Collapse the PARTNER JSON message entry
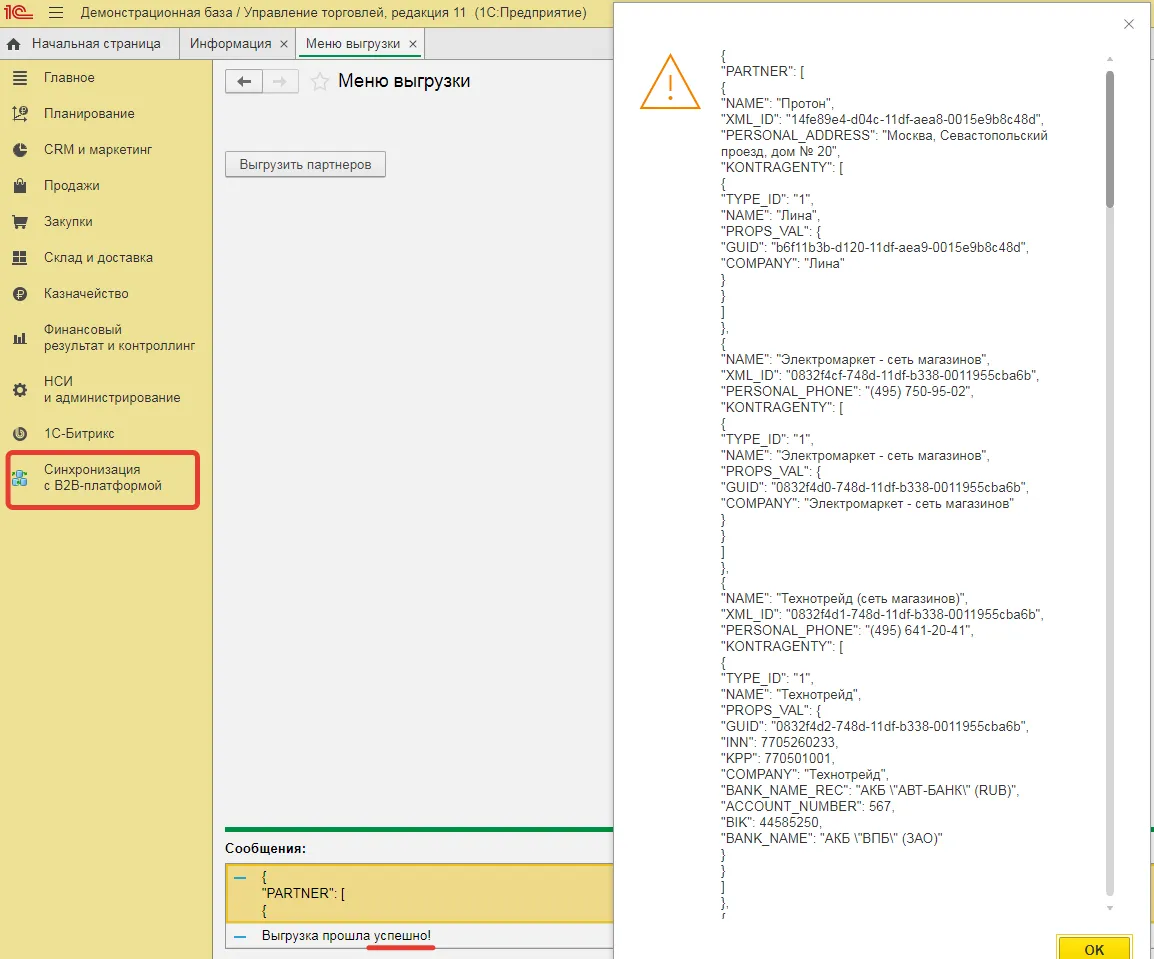 click(x=240, y=877)
